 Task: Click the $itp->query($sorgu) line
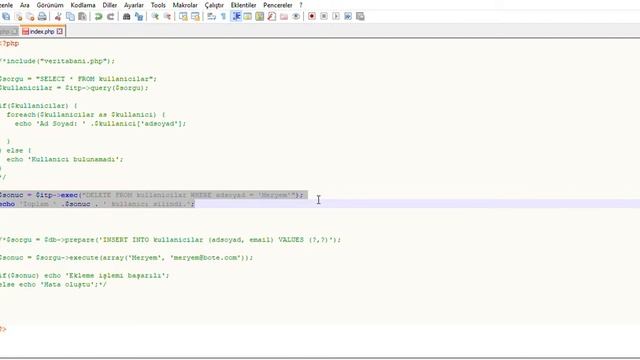click(x=74, y=88)
